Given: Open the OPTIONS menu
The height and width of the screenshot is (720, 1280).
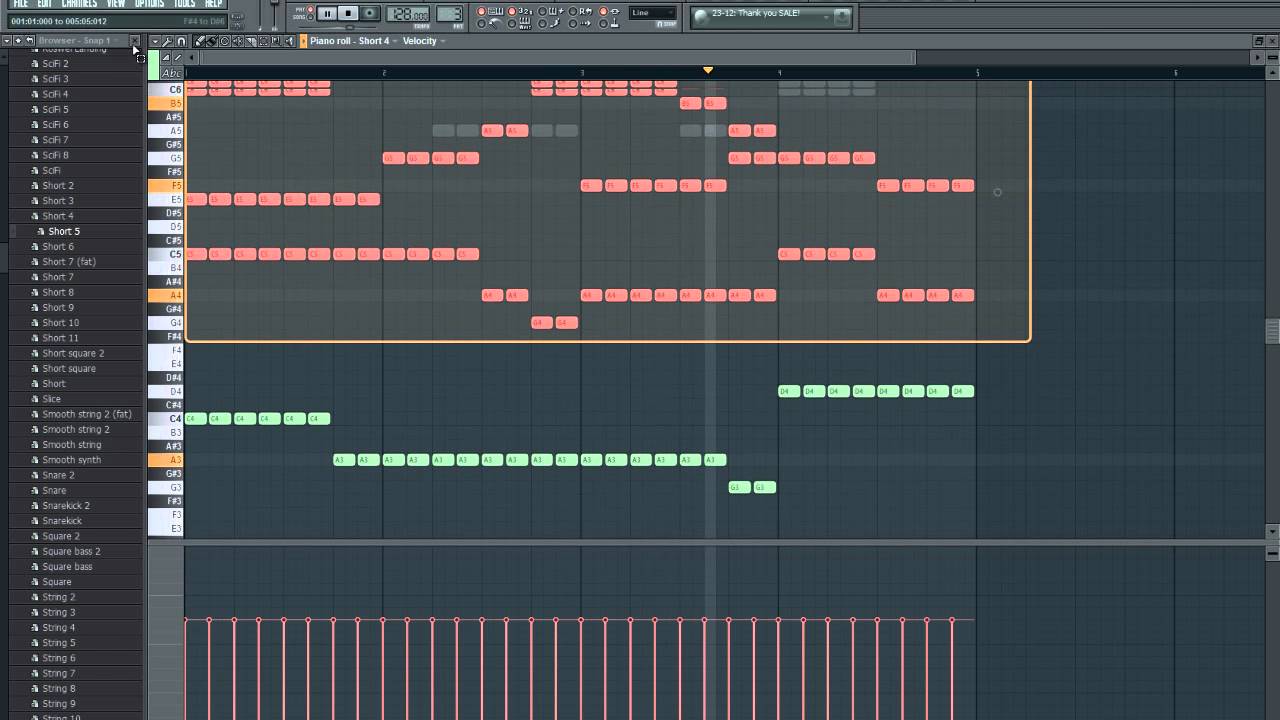Looking at the screenshot, I should click(x=149, y=4).
